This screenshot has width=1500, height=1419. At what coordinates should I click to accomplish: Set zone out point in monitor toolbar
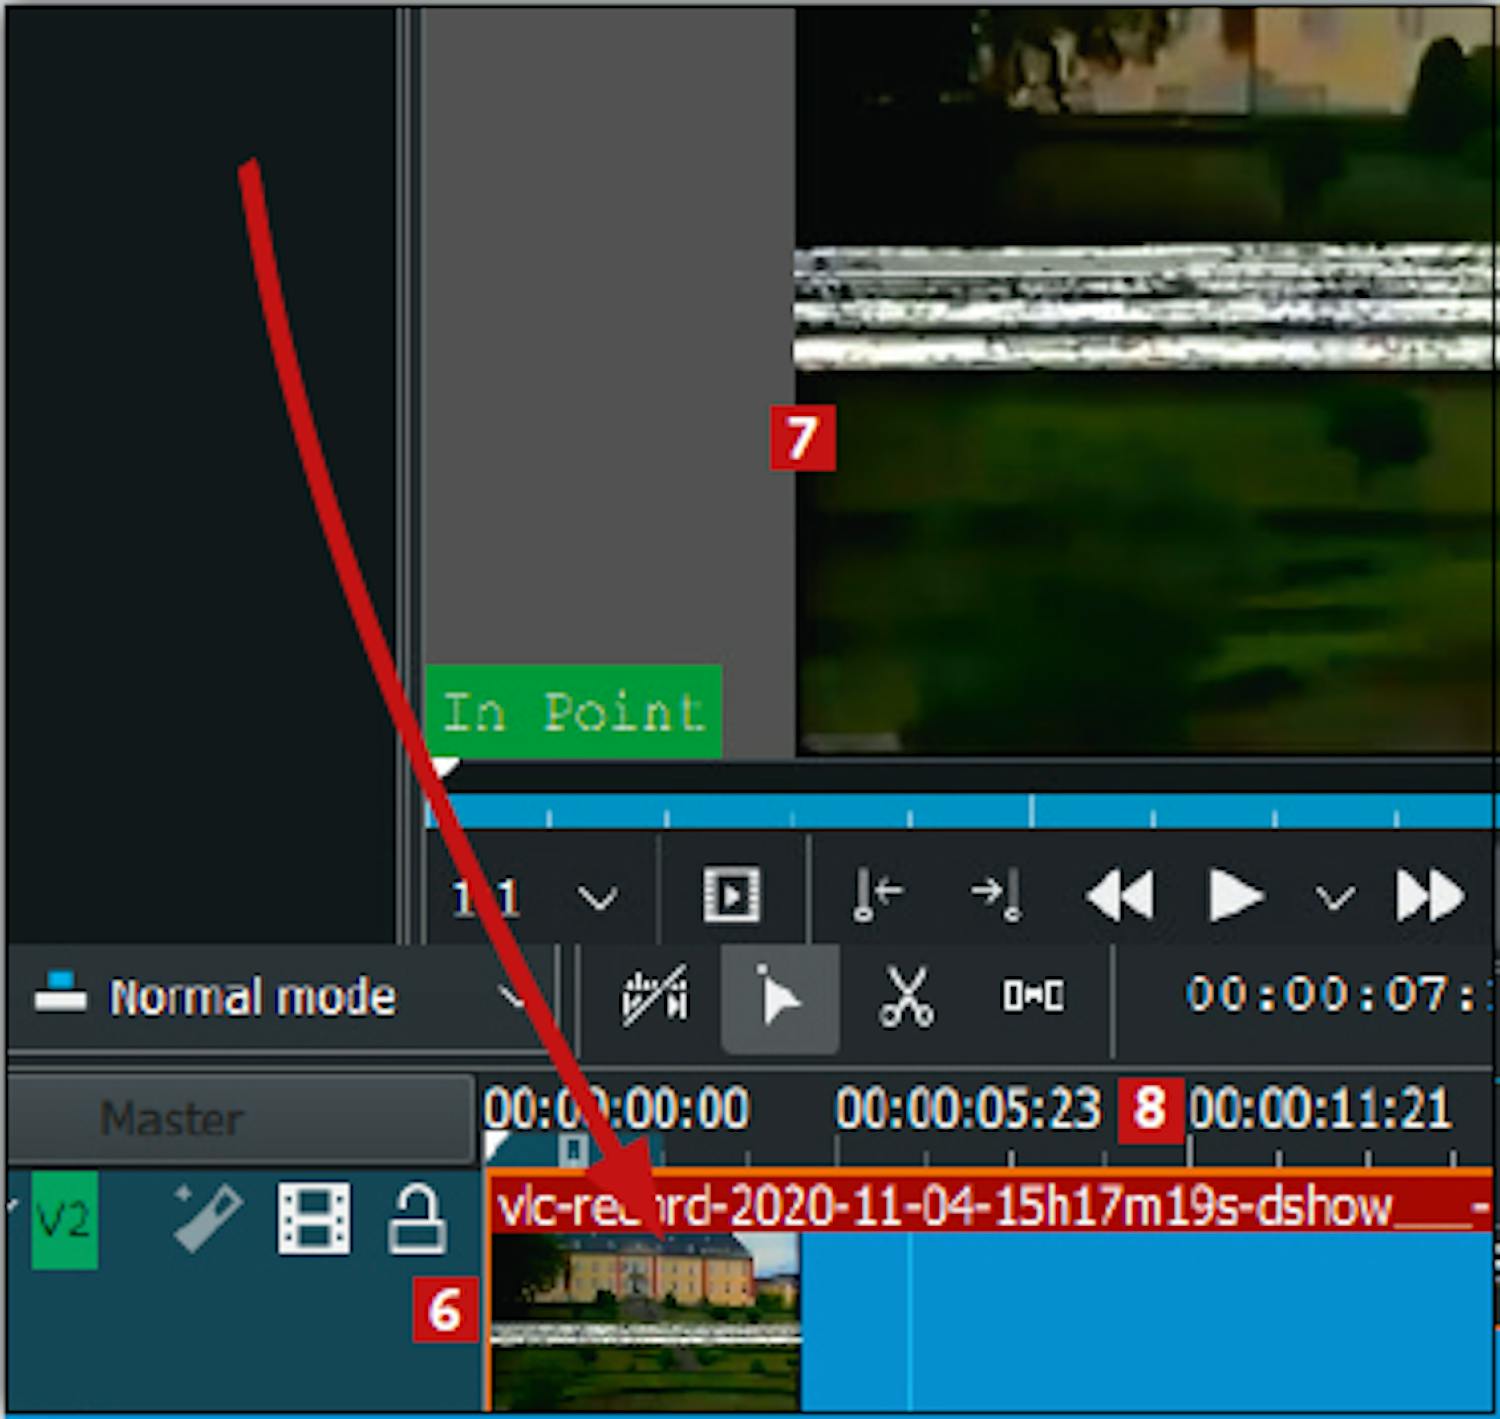(x=997, y=894)
